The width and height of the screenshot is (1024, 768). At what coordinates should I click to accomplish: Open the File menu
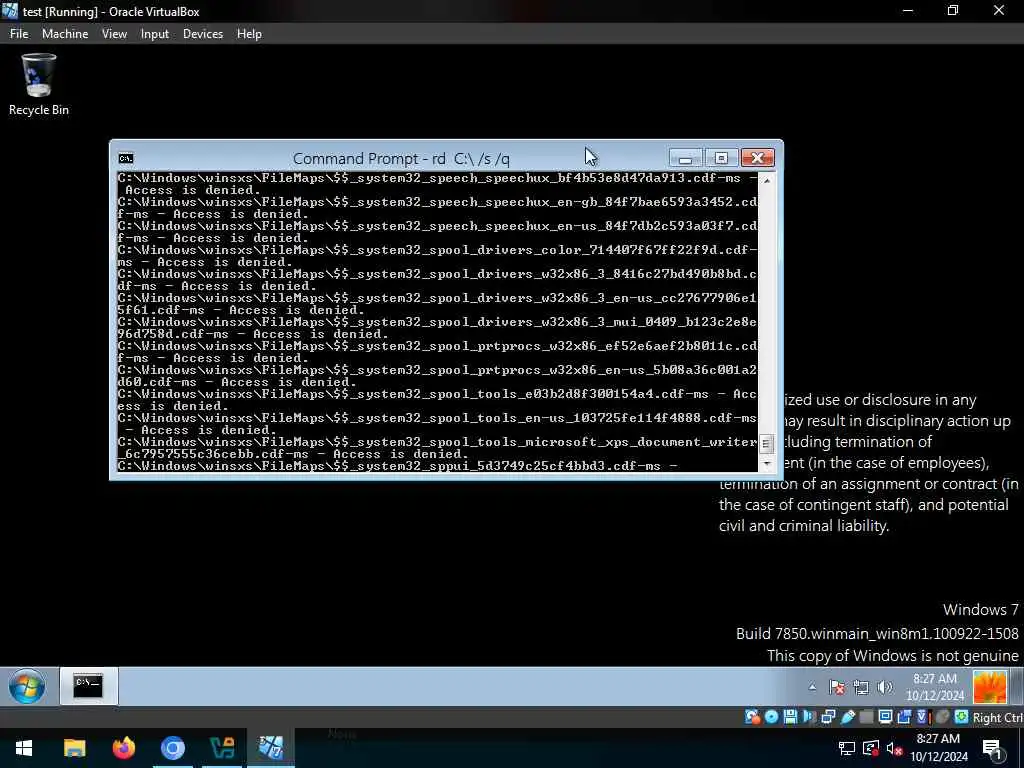click(x=19, y=34)
